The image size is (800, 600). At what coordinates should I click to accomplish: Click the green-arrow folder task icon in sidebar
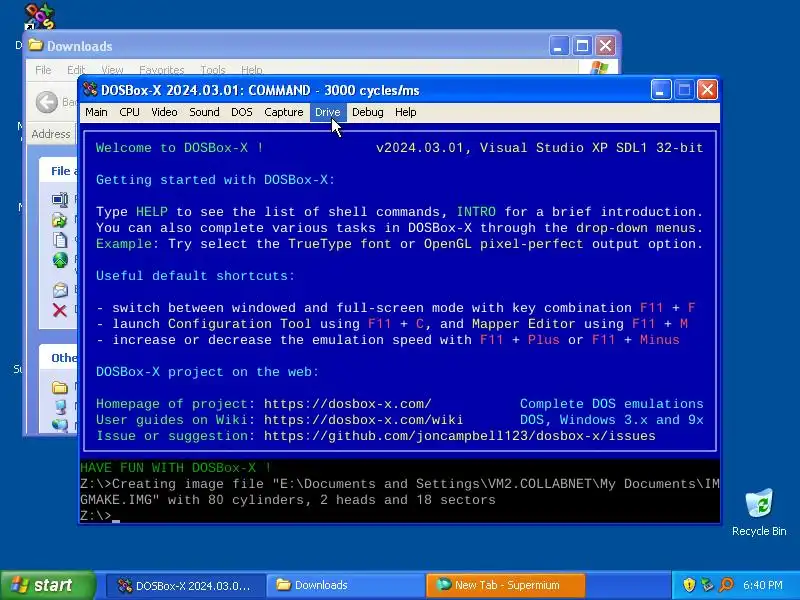click(60, 220)
